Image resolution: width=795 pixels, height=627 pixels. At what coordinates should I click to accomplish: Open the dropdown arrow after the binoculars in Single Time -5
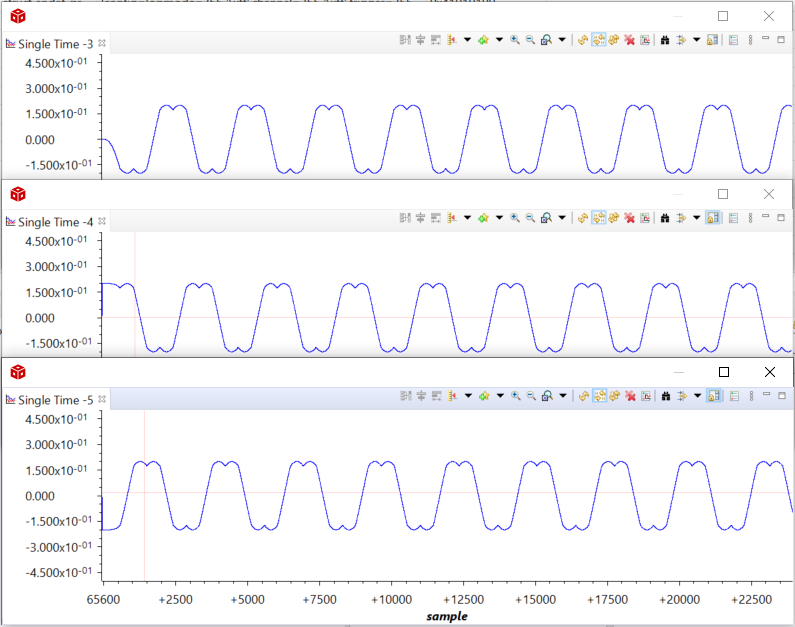pyautogui.click(x=696, y=397)
